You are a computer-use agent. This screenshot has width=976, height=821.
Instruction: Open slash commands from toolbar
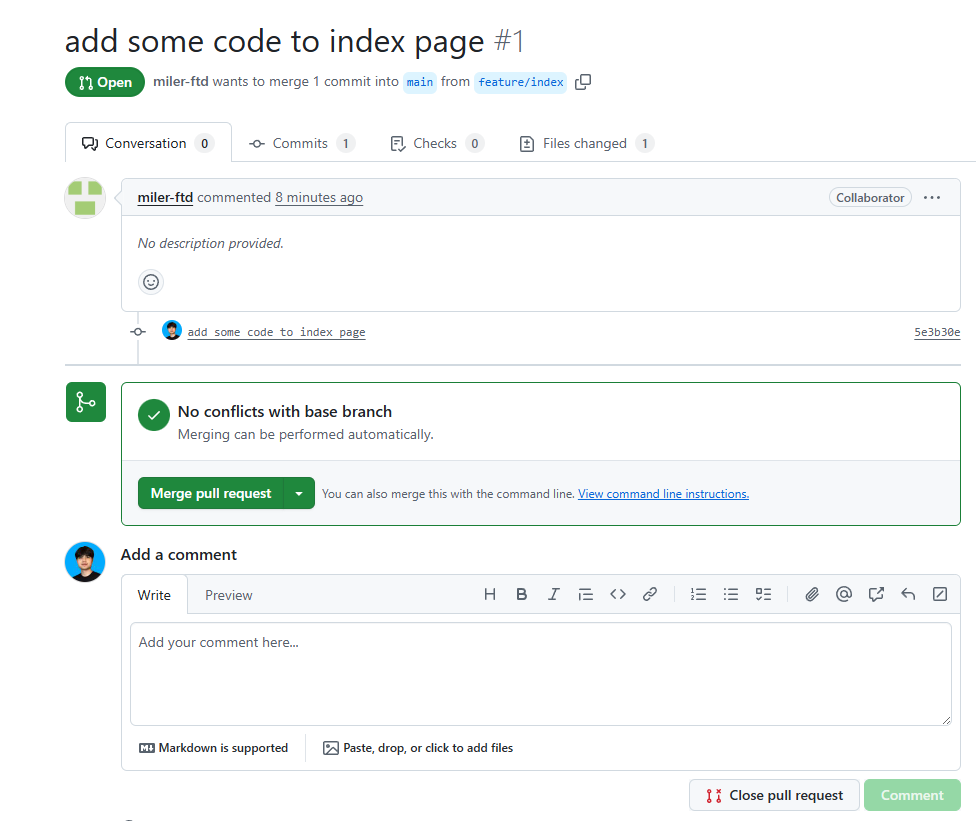[x=940, y=594]
